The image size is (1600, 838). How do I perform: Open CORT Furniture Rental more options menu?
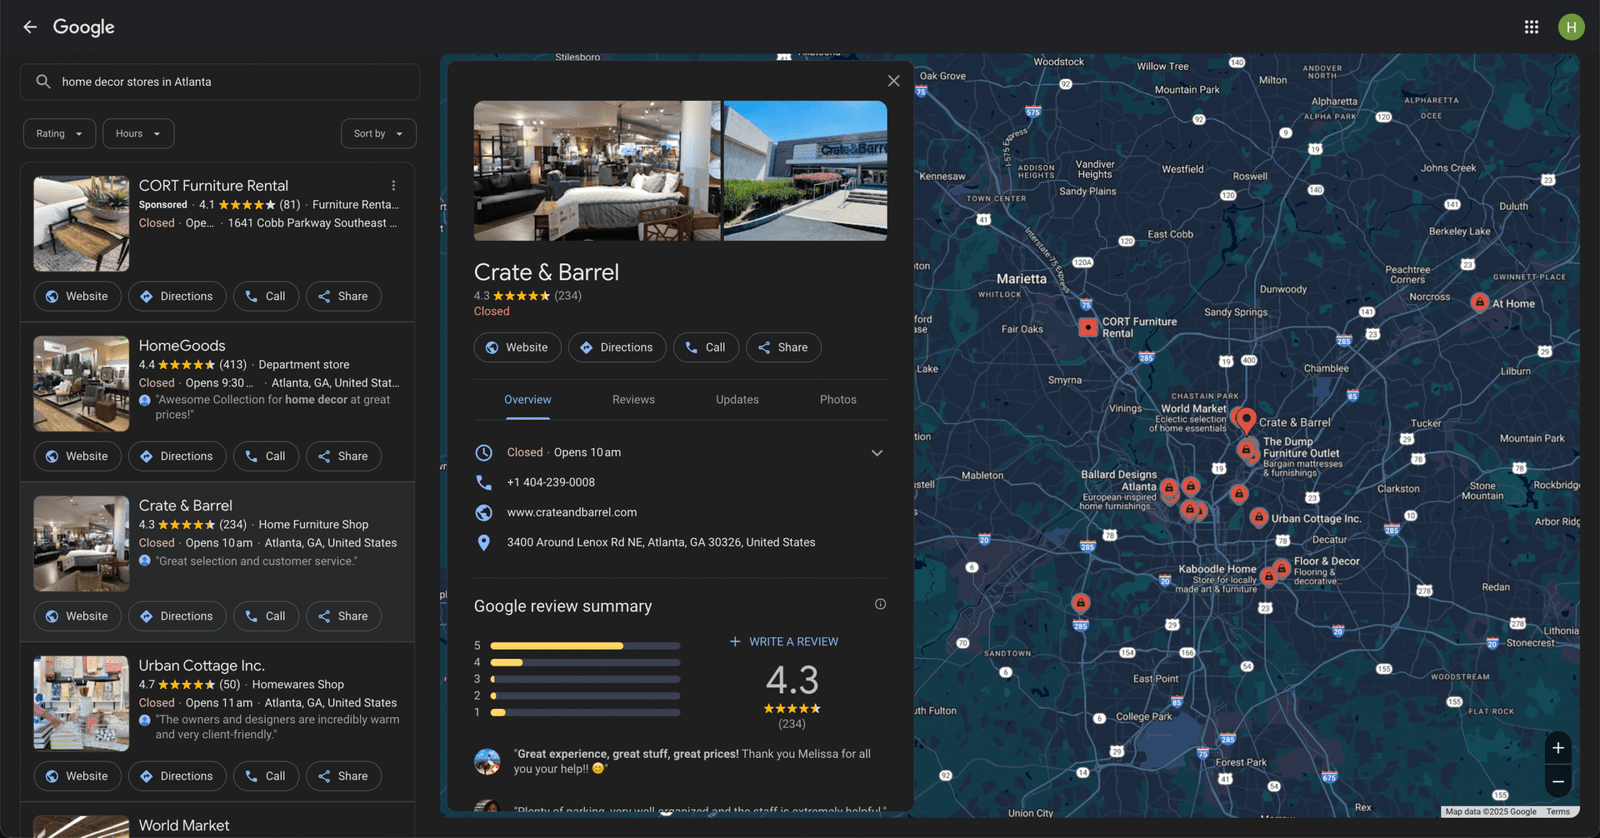click(x=394, y=186)
